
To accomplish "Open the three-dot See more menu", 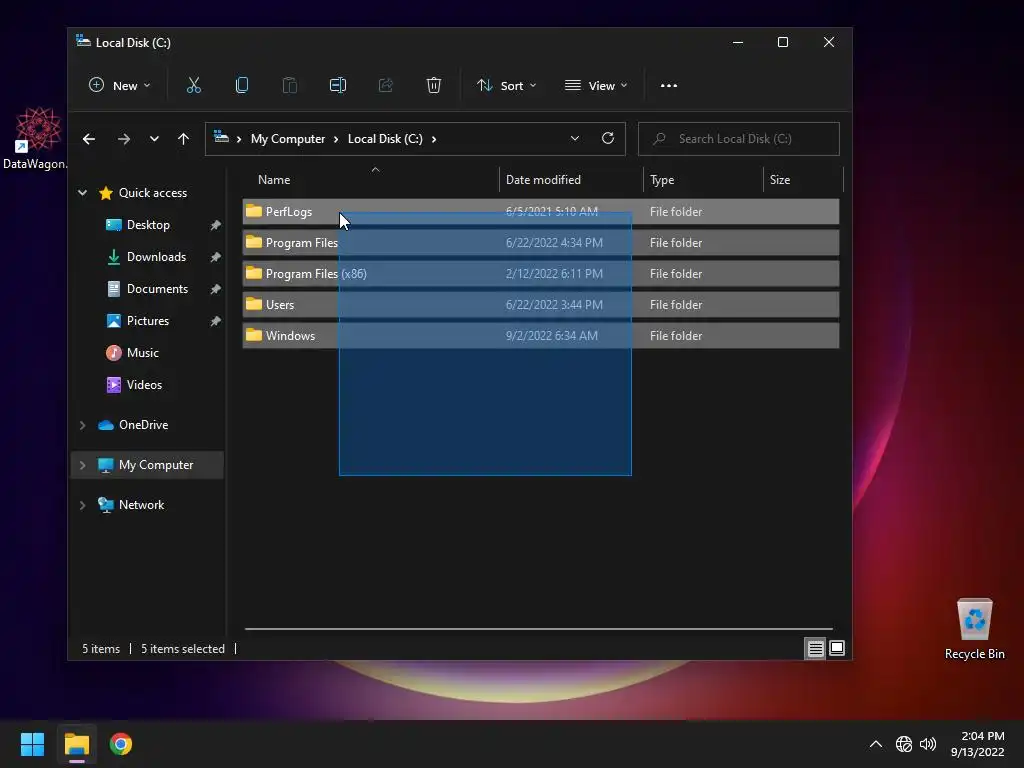I will click(669, 86).
